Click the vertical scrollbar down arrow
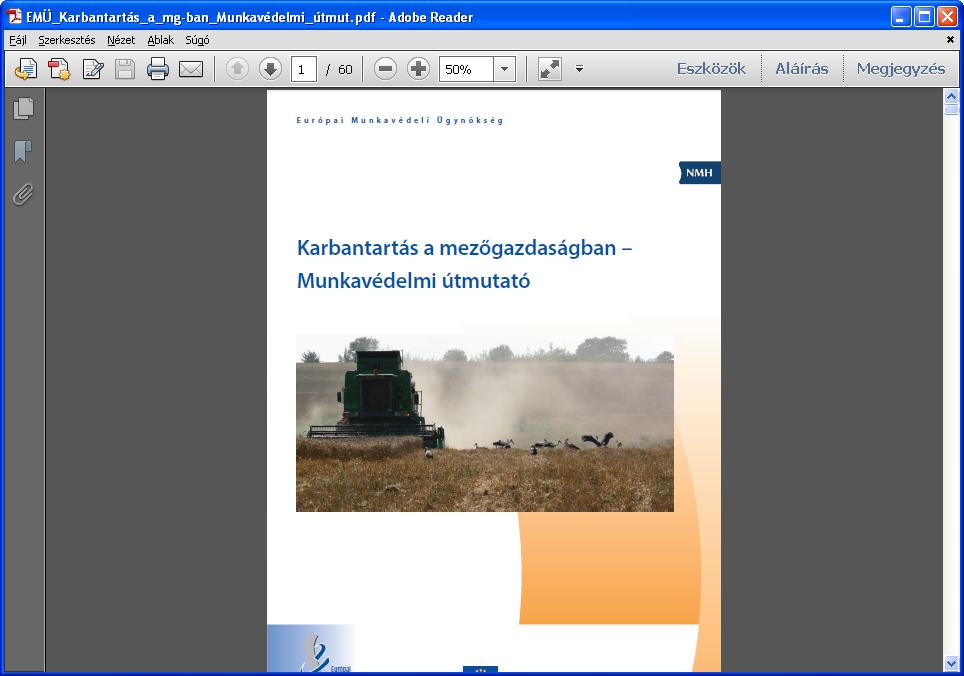964x676 pixels. click(x=951, y=663)
